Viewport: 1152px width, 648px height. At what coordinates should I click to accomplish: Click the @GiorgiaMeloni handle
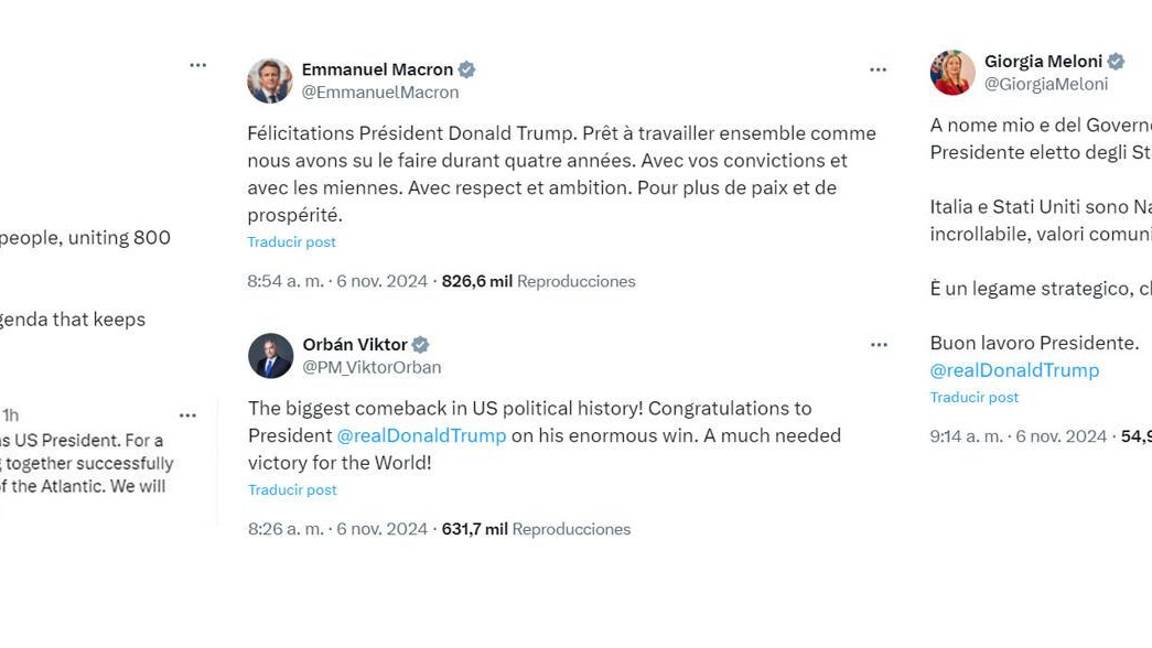1048,85
